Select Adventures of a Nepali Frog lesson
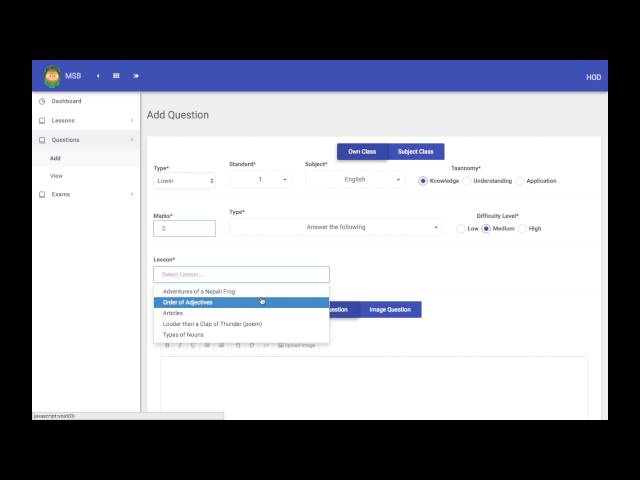 241,291
